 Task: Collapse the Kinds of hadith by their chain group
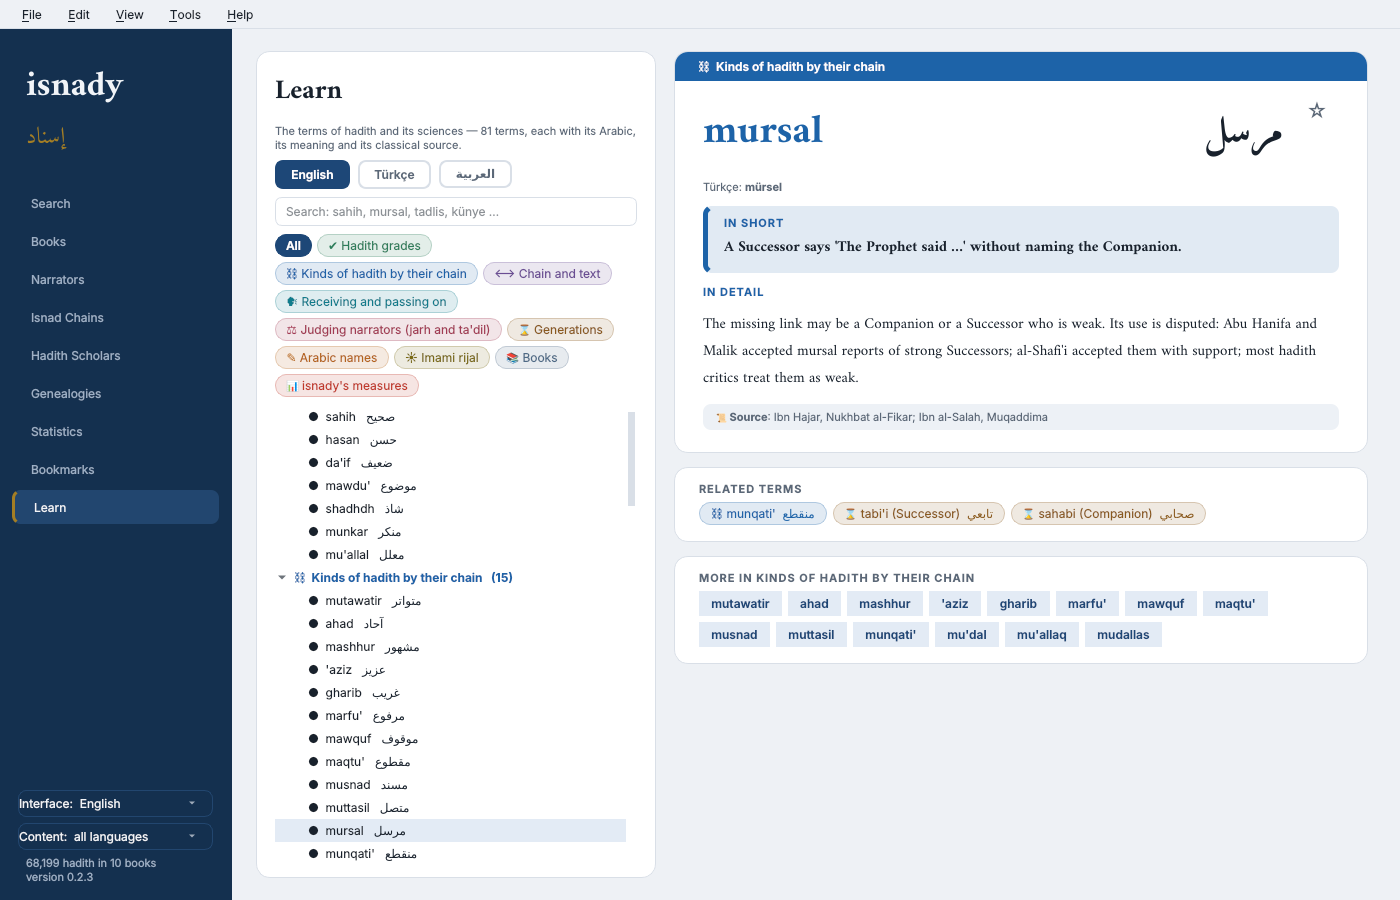[282, 578]
